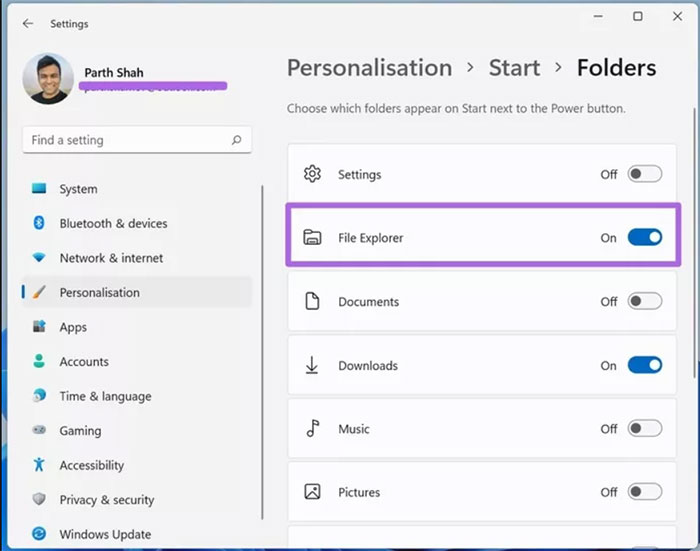Go to Personalisation in breadcrumb
The image size is (700, 551).
pos(369,68)
